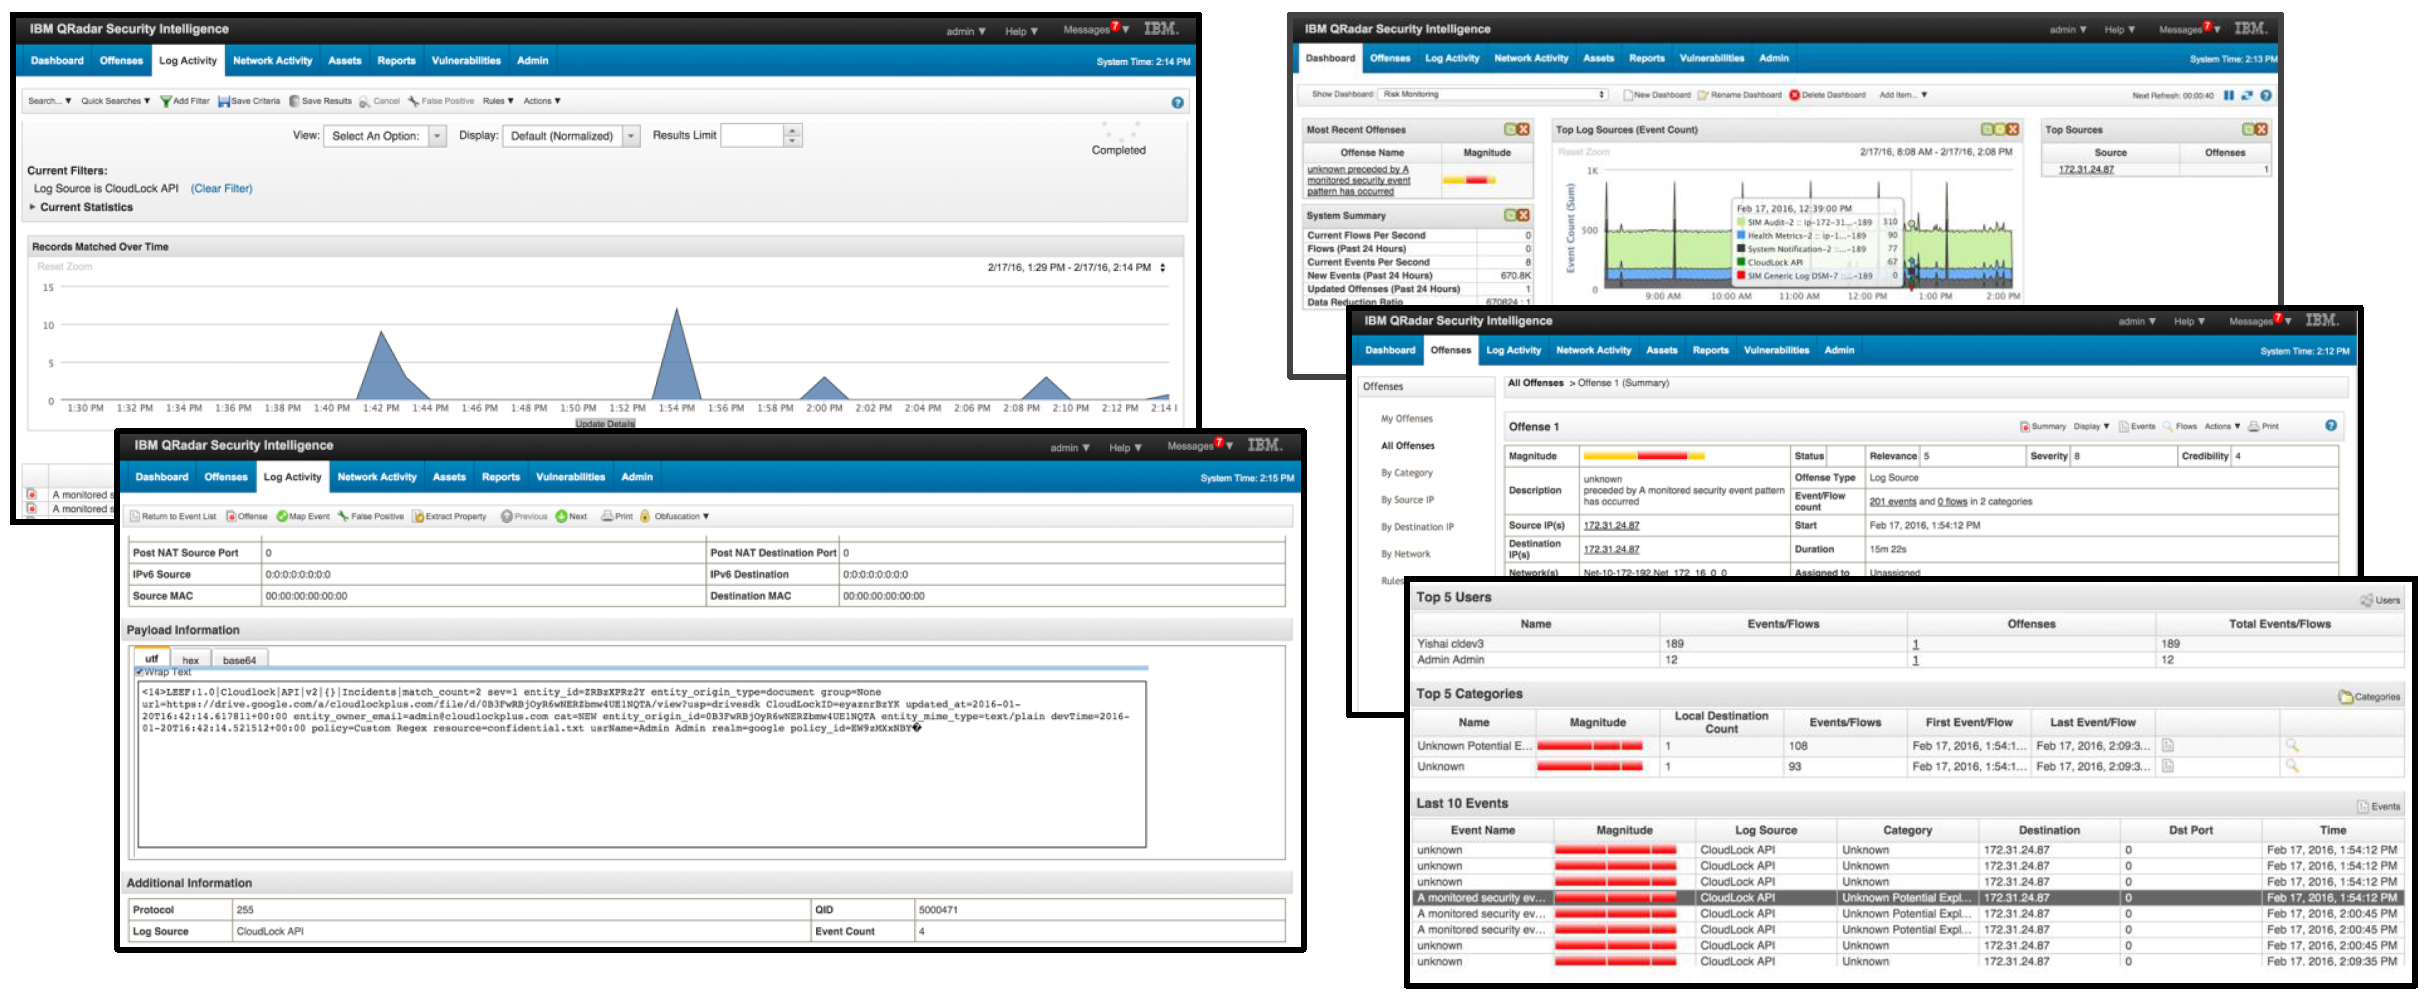Open the Add Item... dropdown on the dashboard
The width and height of the screenshot is (2428, 1000).
click(1903, 95)
